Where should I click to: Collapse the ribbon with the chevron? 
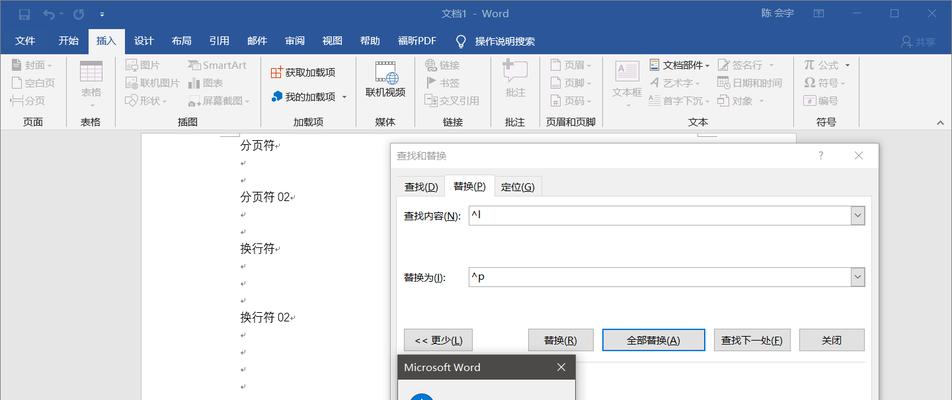pyautogui.click(x=940, y=122)
